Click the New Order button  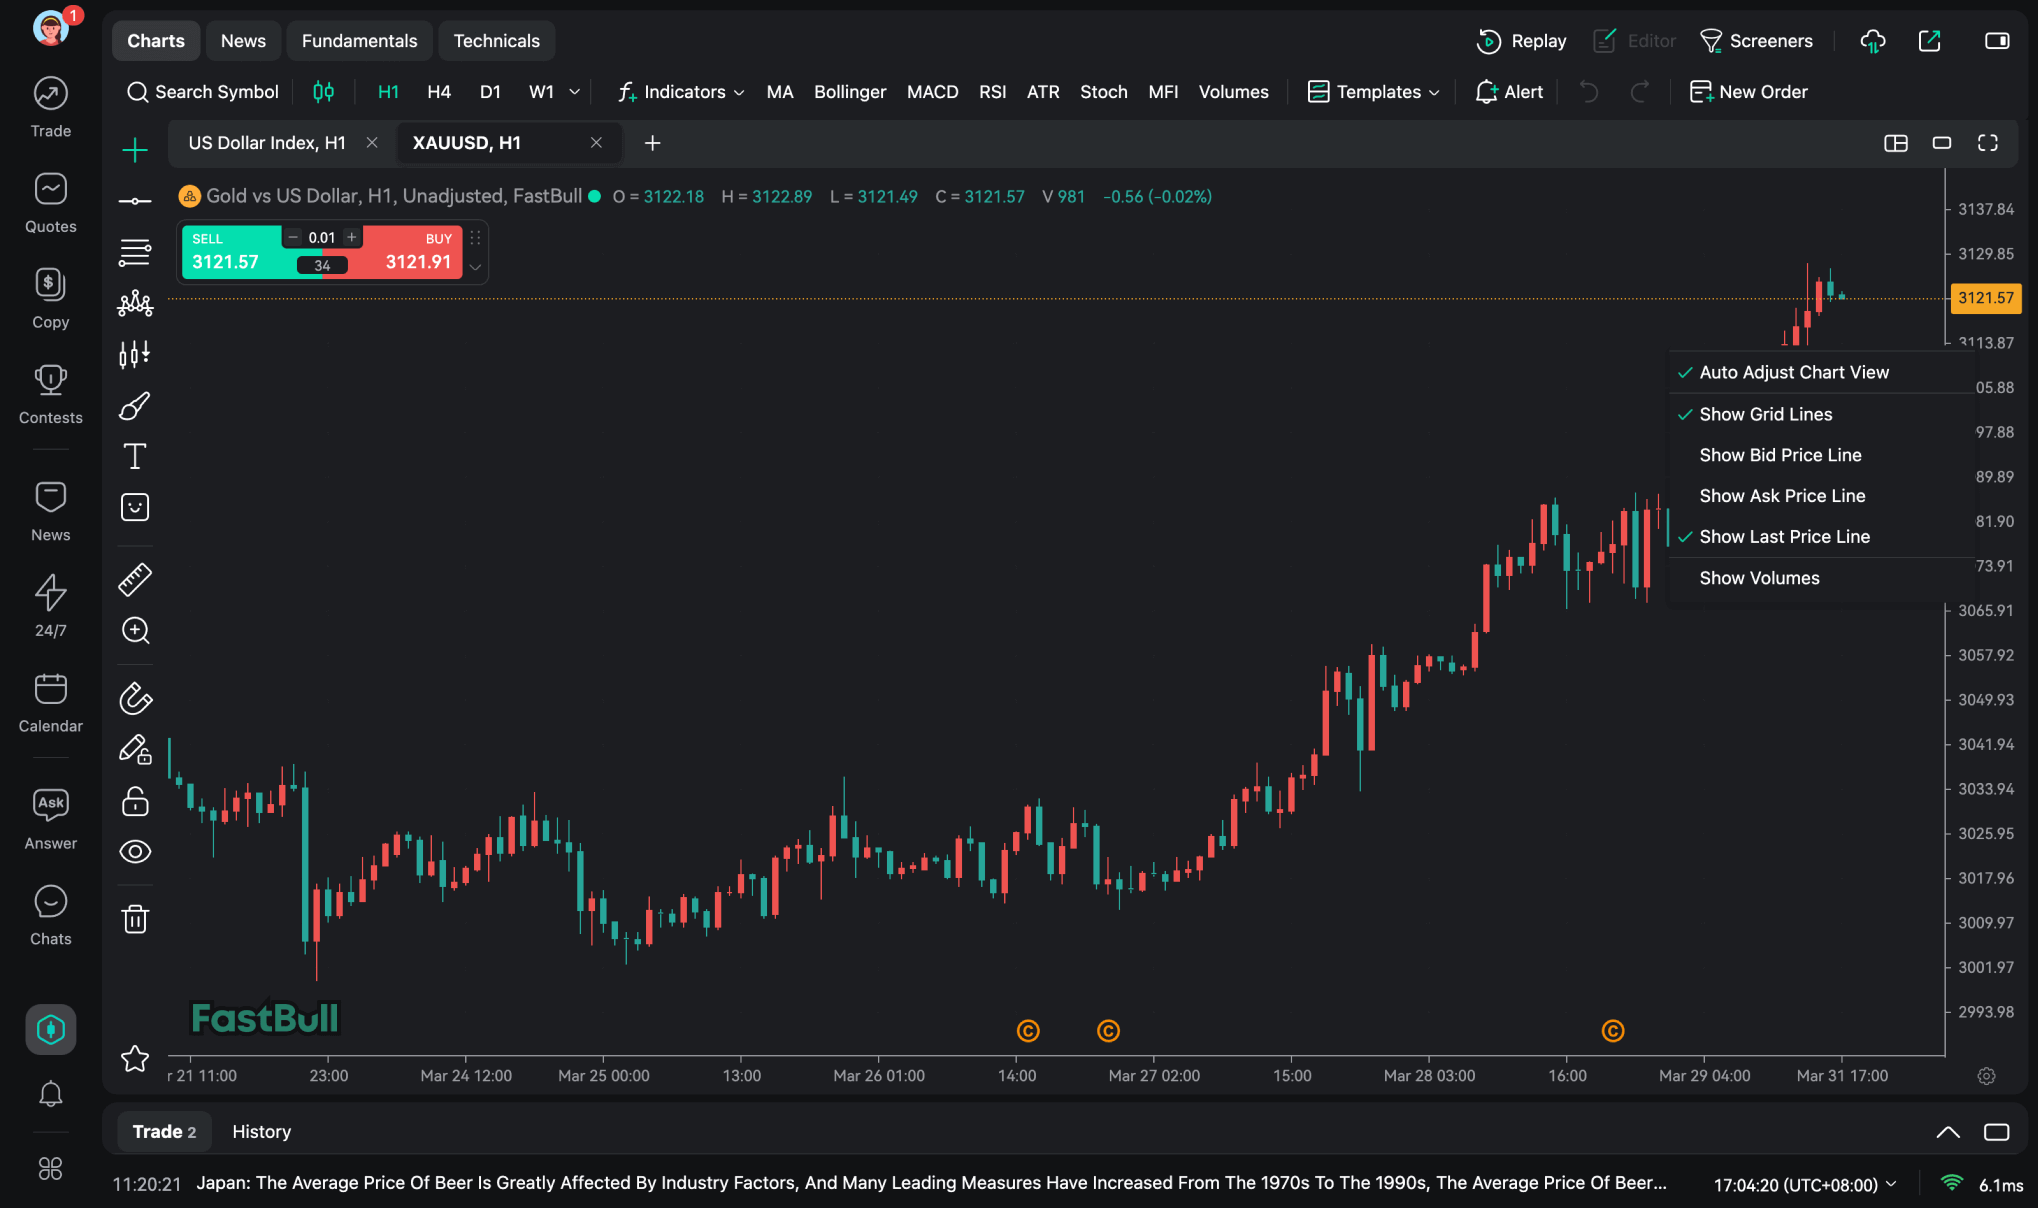[1749, 92]
